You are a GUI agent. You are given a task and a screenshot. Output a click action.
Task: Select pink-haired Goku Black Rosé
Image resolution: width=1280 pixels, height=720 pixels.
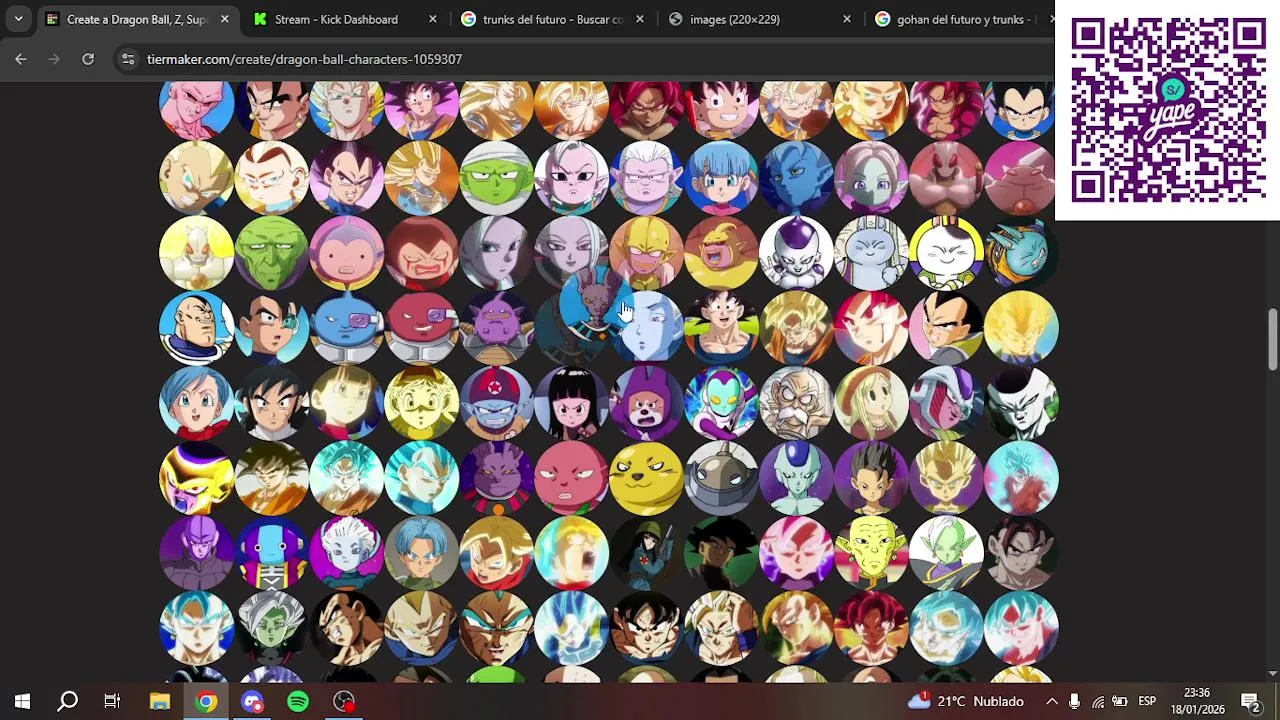point(797,553)
